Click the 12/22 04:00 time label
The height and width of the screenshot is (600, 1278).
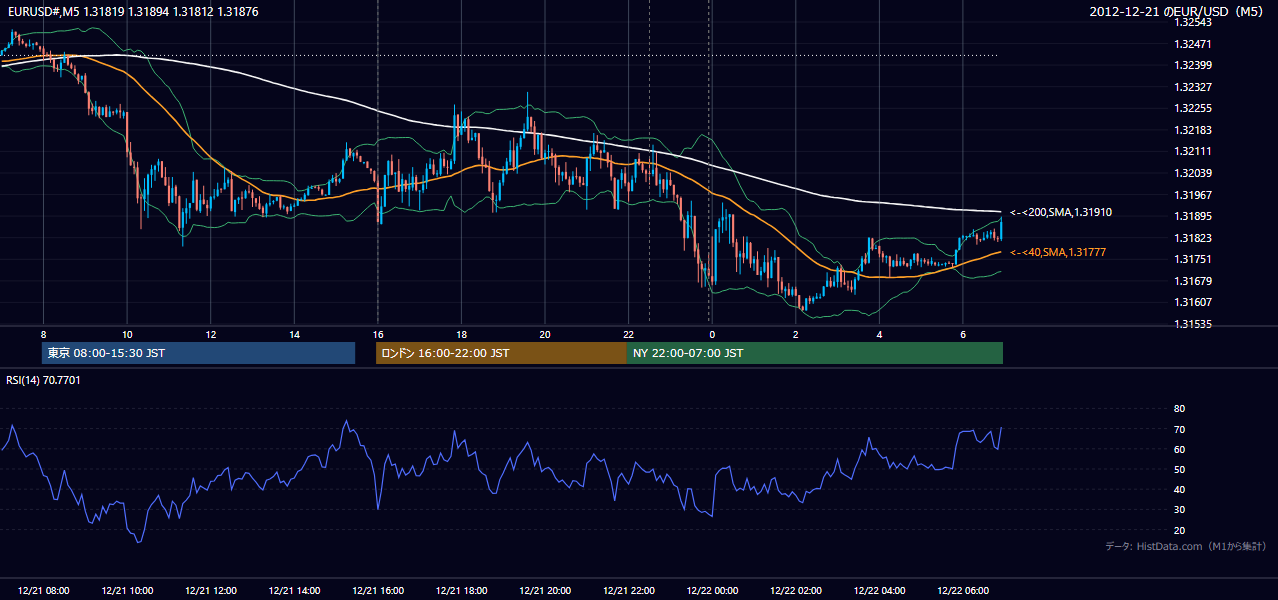[879, 591]
